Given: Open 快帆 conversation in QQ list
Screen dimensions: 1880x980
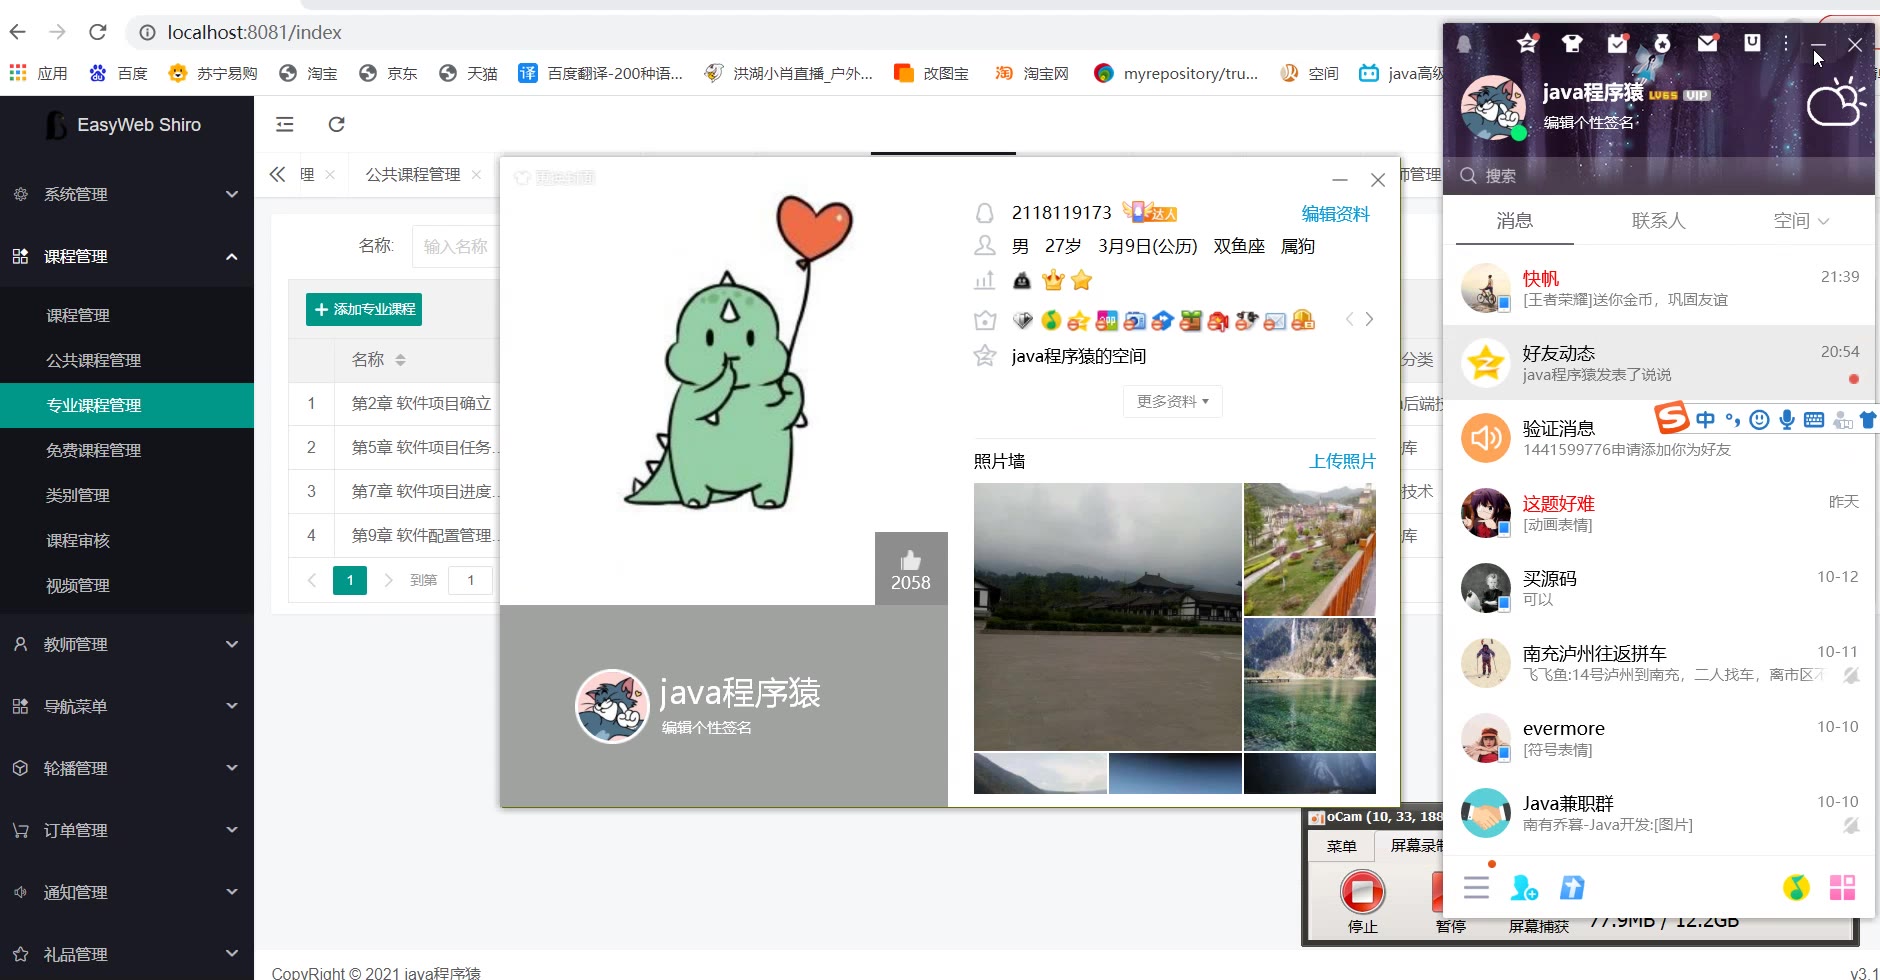Looking at the screenshot, I should (x=1659, y=288).
